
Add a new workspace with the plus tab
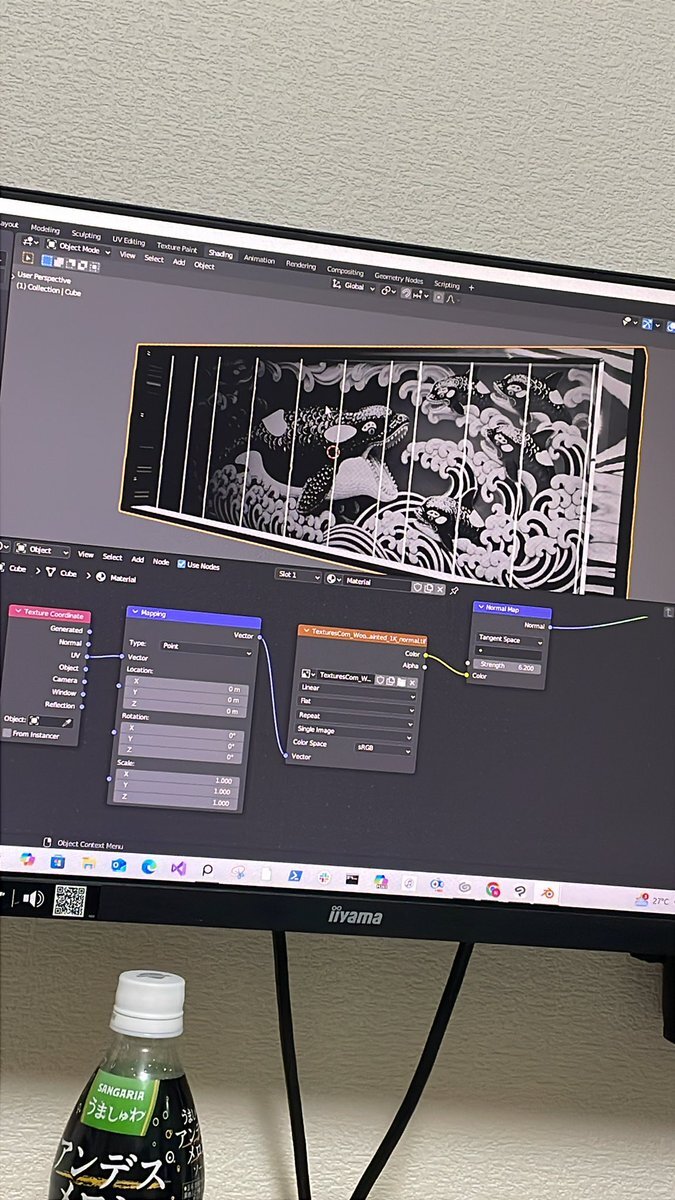[x=472, y=287]
